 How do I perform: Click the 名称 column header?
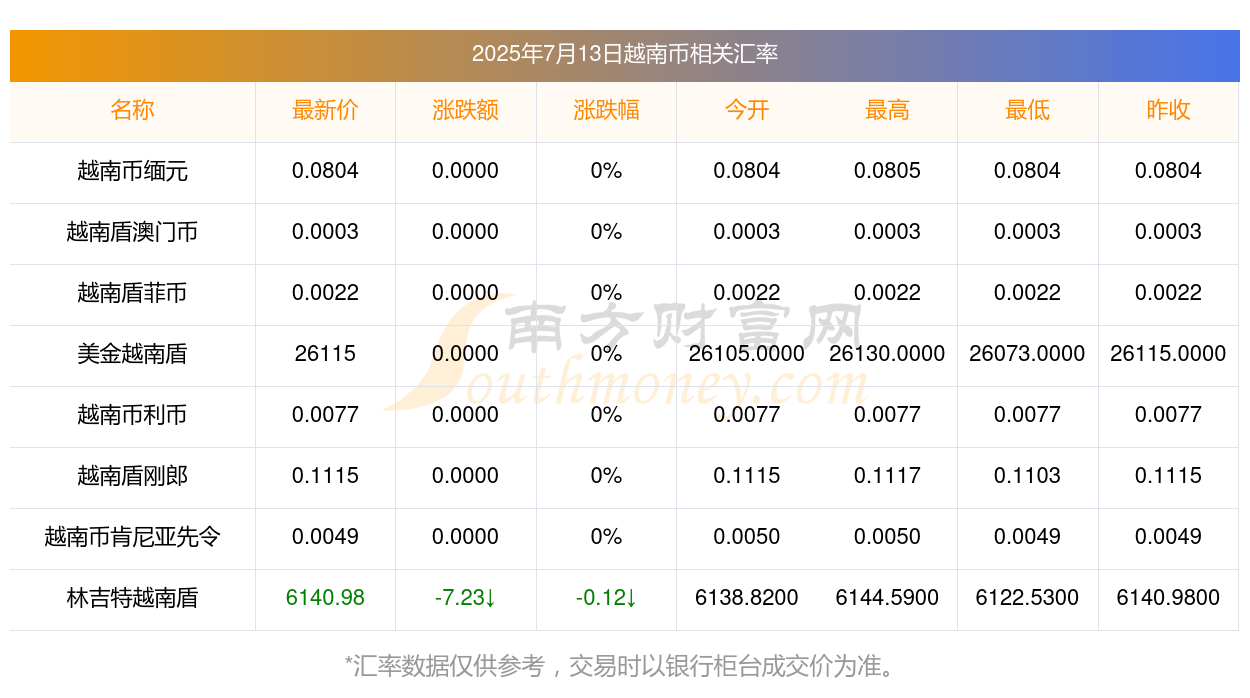point(132,110)
